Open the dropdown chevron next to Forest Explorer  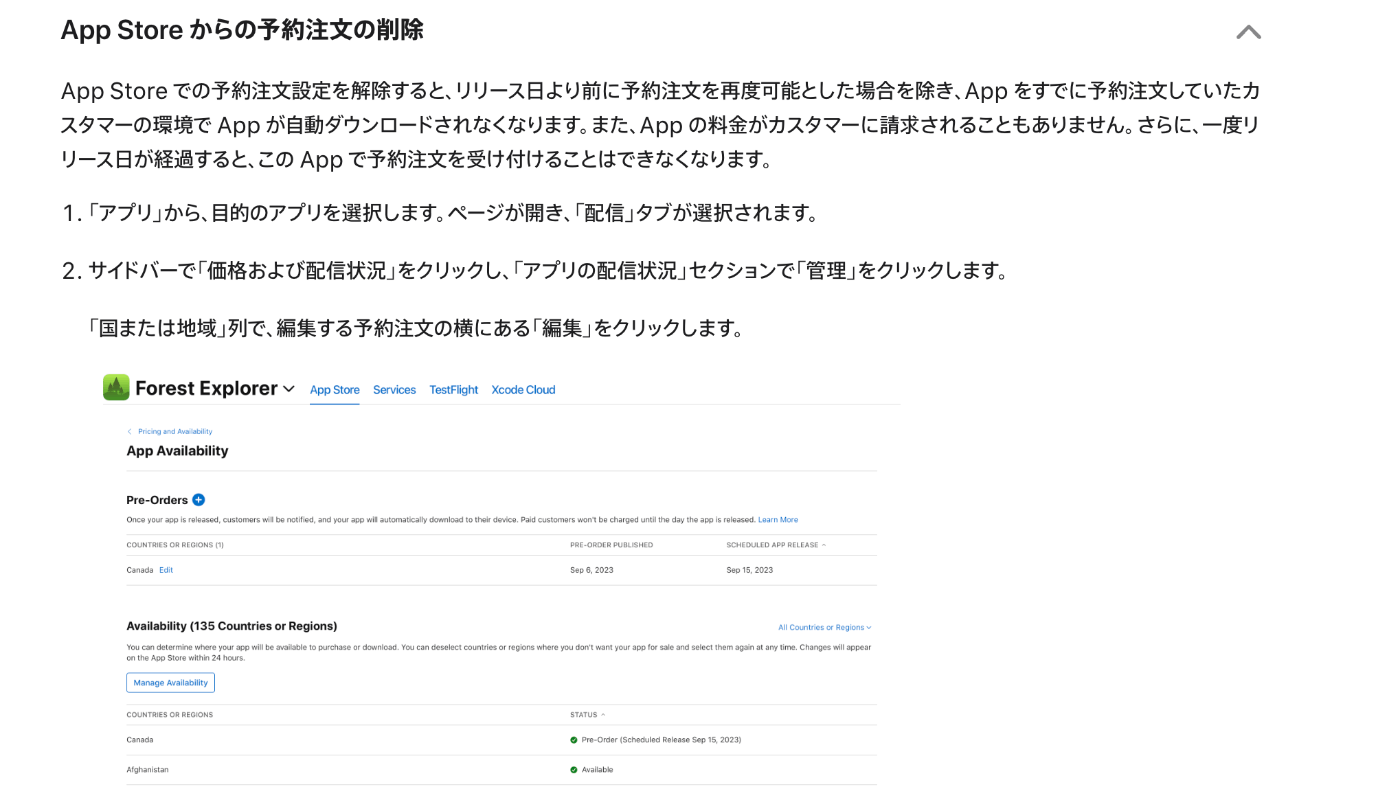(x=289, y=389)
